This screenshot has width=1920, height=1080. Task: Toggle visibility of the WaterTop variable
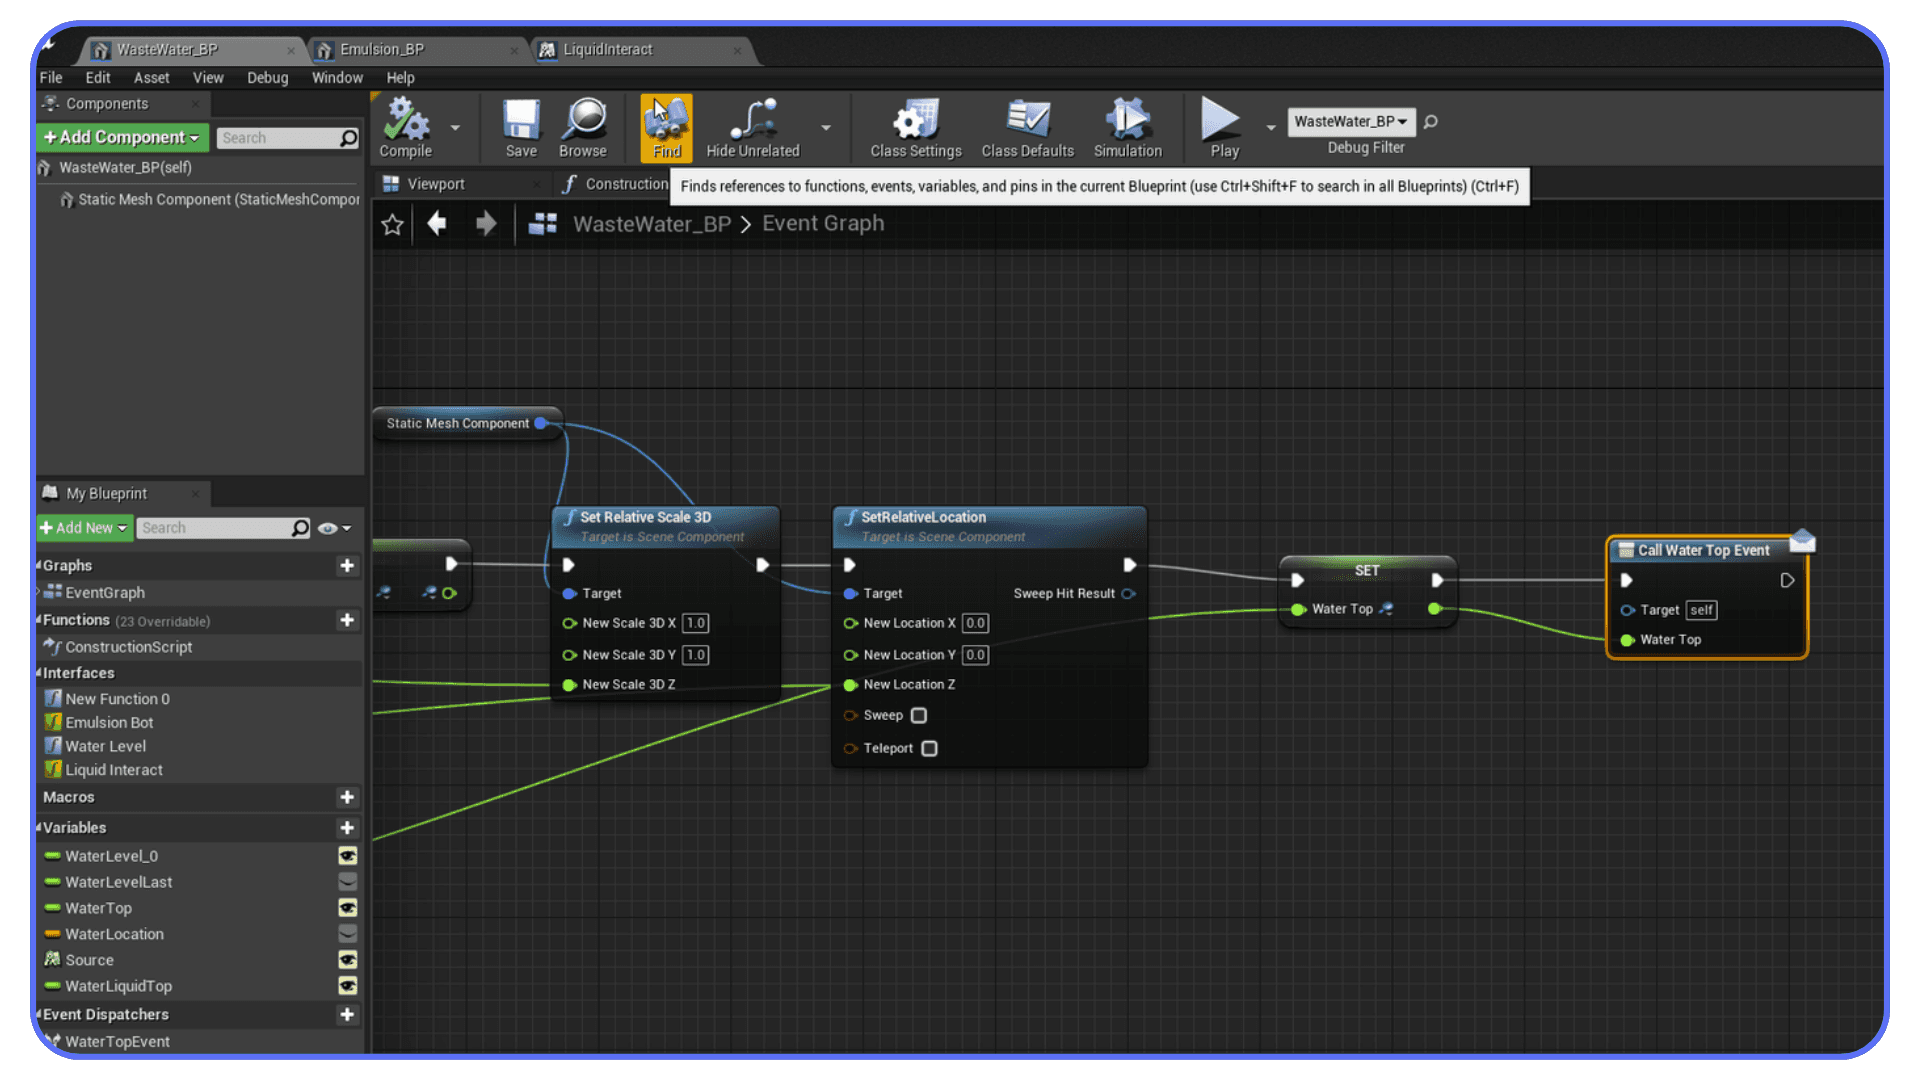[347, 908]
